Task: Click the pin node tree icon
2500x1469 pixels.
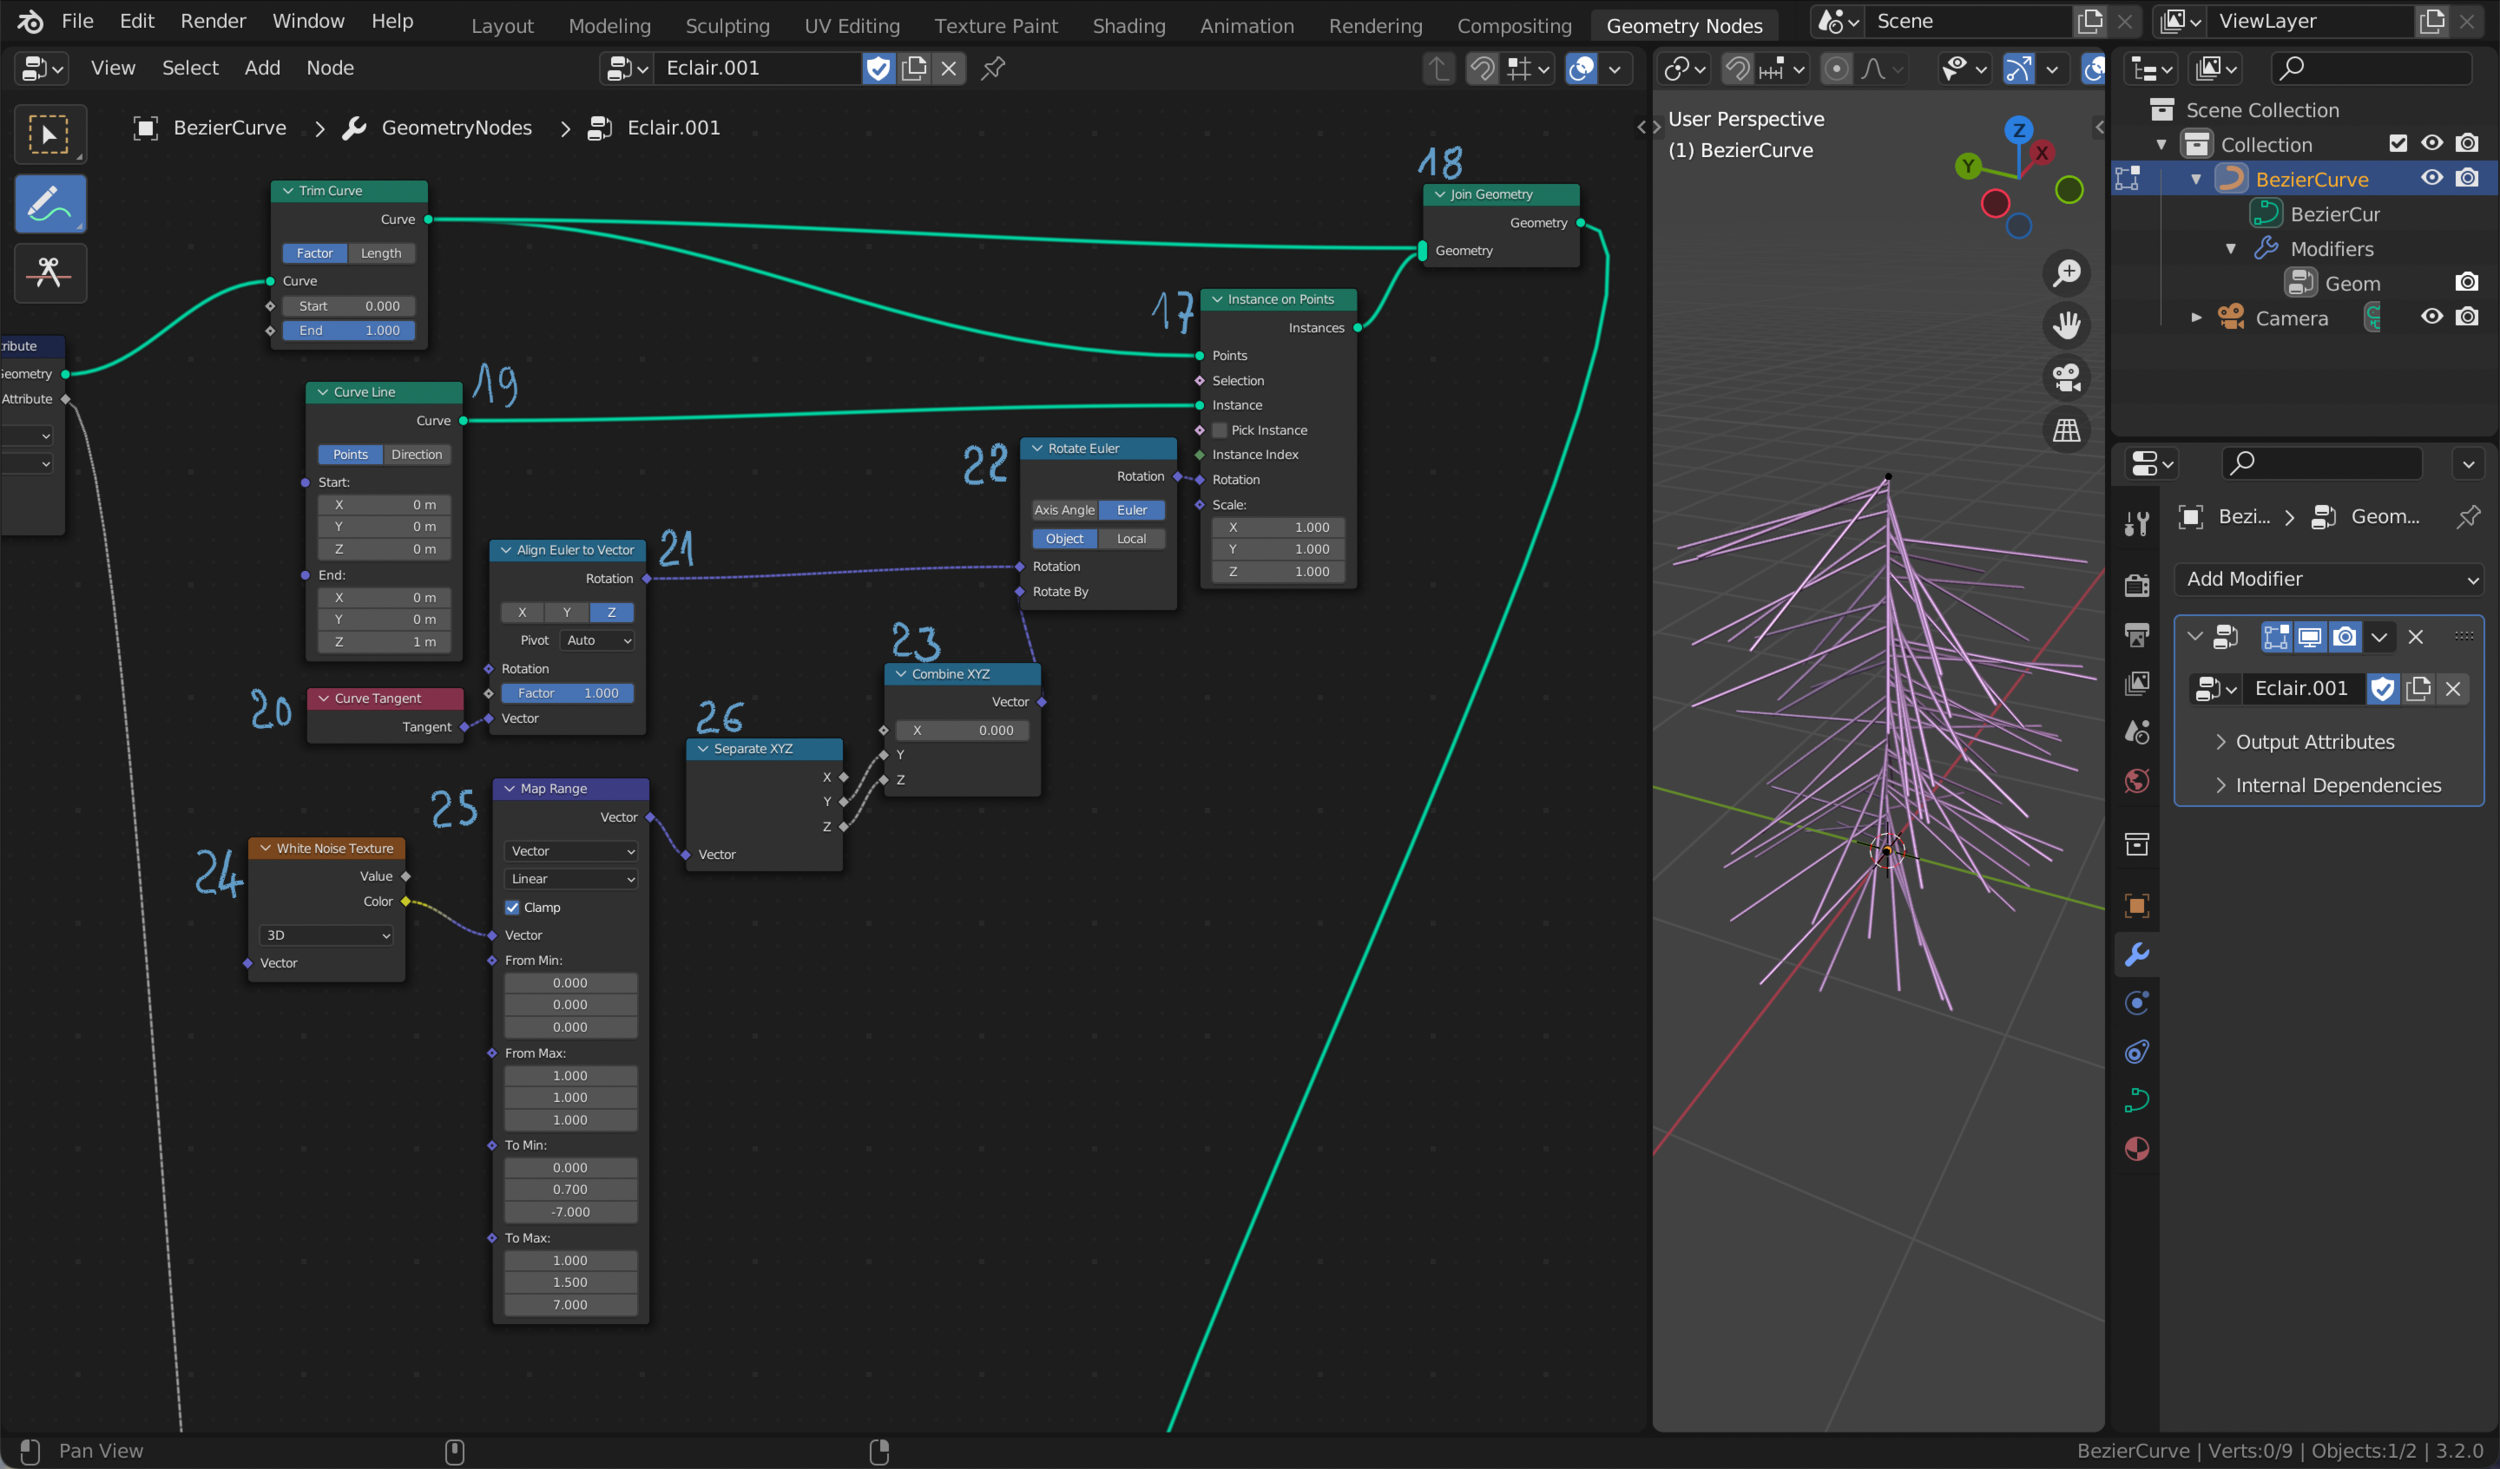Action: click(993, 68)
